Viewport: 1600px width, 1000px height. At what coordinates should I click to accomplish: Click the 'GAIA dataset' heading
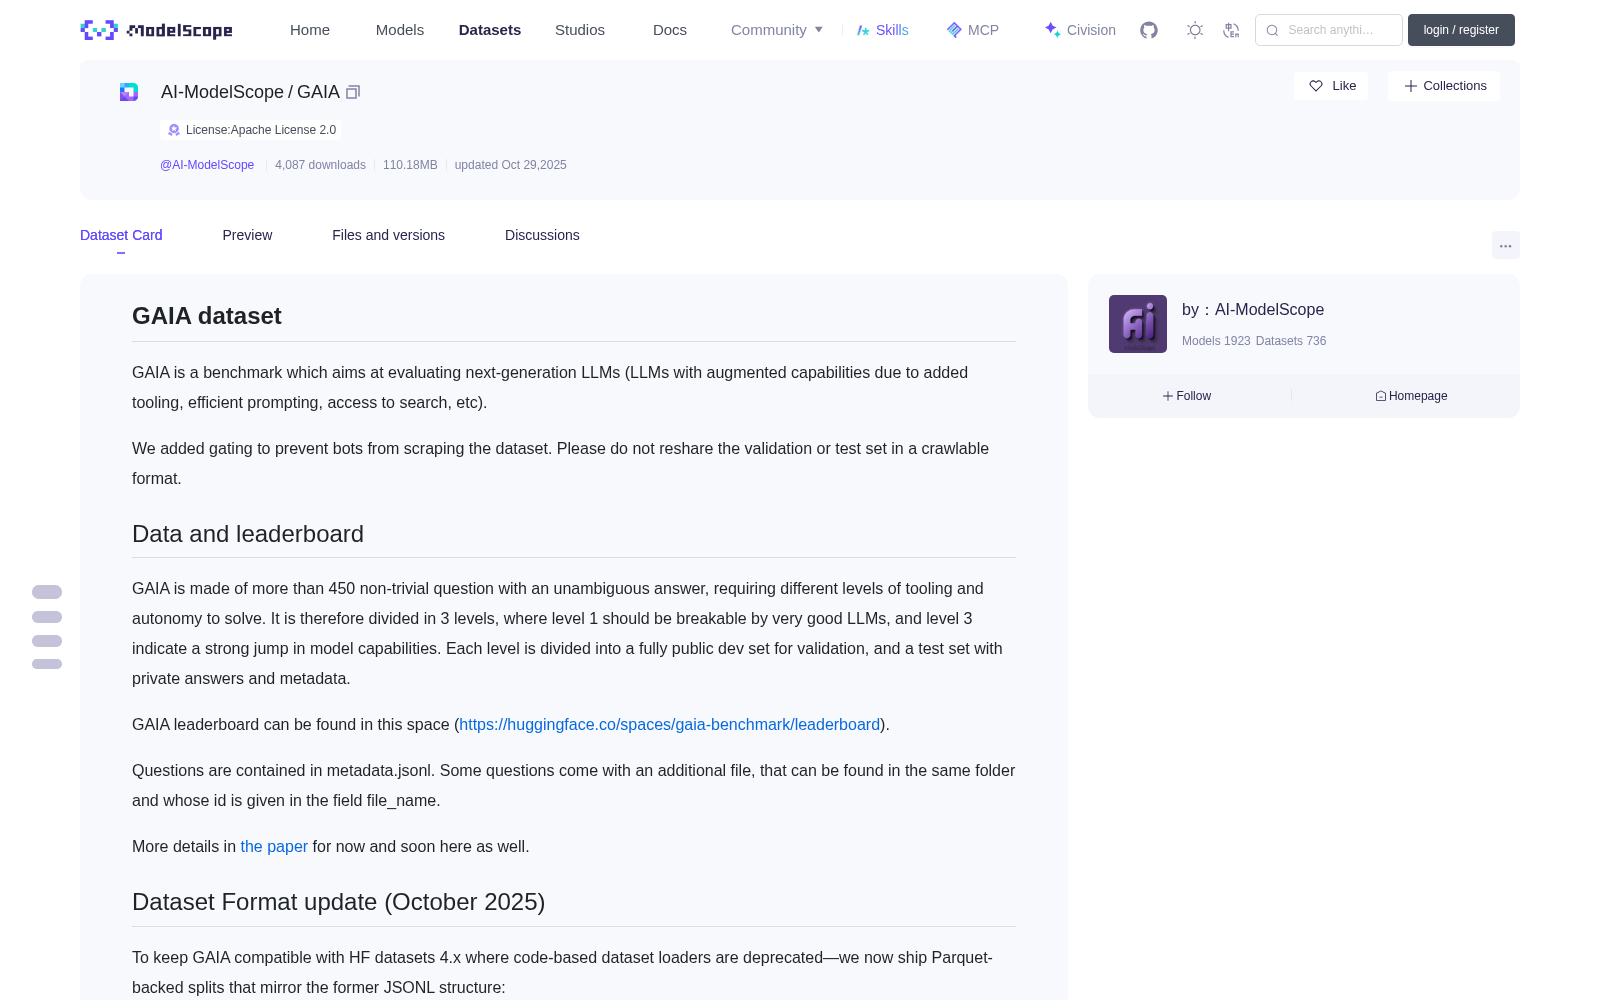(x=207, y=316)
